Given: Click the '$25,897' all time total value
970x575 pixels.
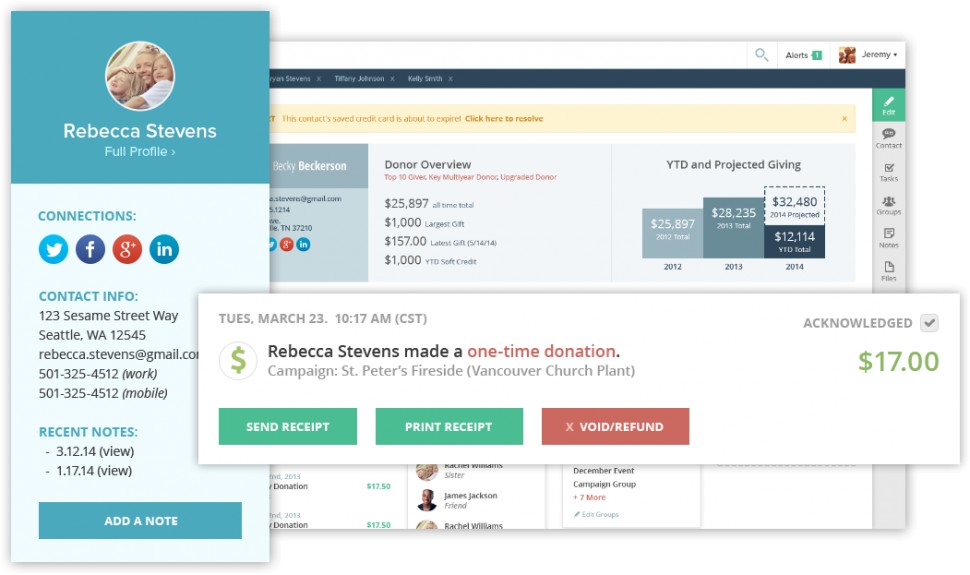Looking at the screenshot, I should (x=406, y=204).
